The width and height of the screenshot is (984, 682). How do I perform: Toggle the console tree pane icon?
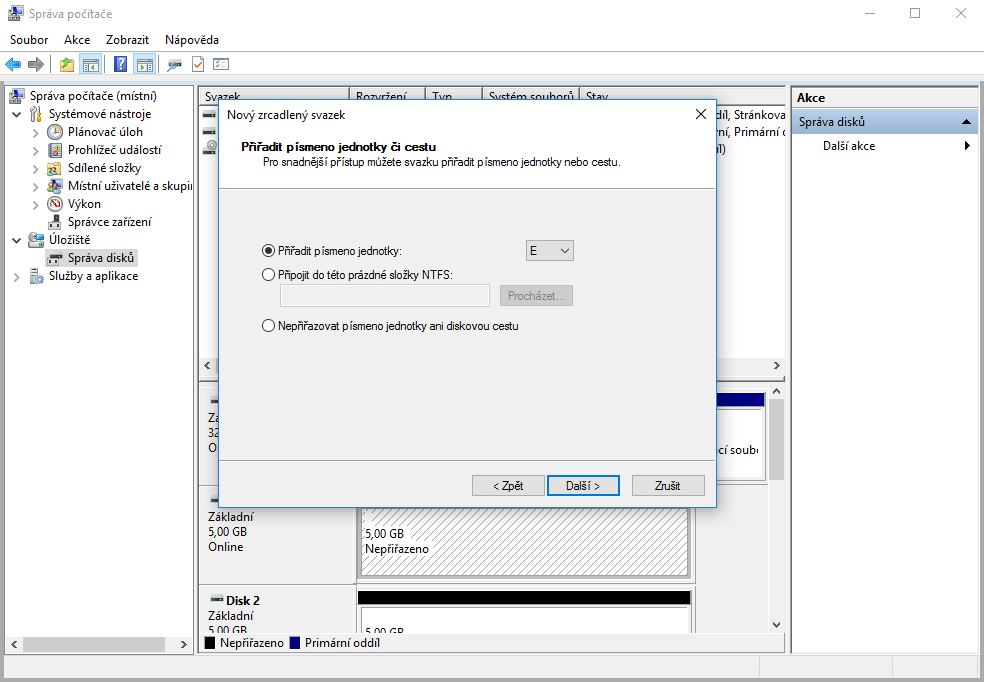[x=91, y=65]
